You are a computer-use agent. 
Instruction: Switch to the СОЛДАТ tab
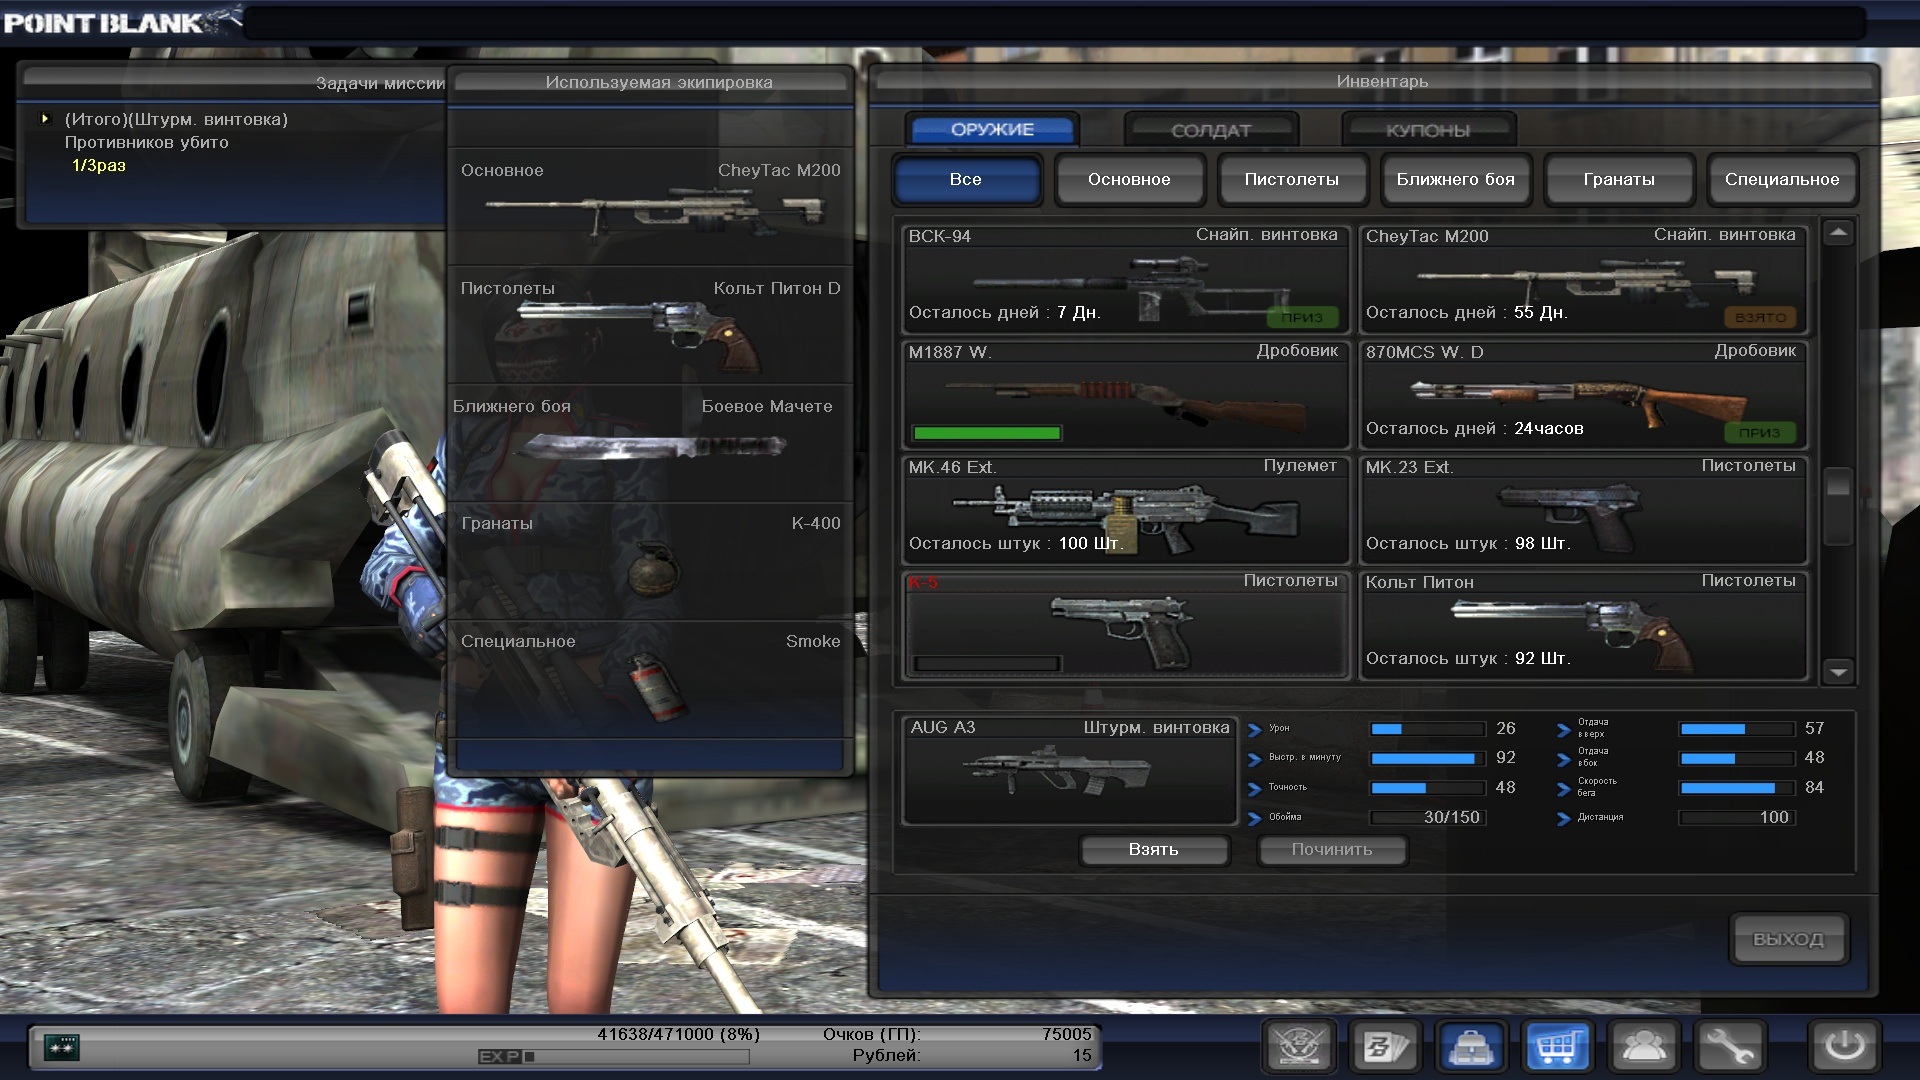click(x=1211, y=130)
